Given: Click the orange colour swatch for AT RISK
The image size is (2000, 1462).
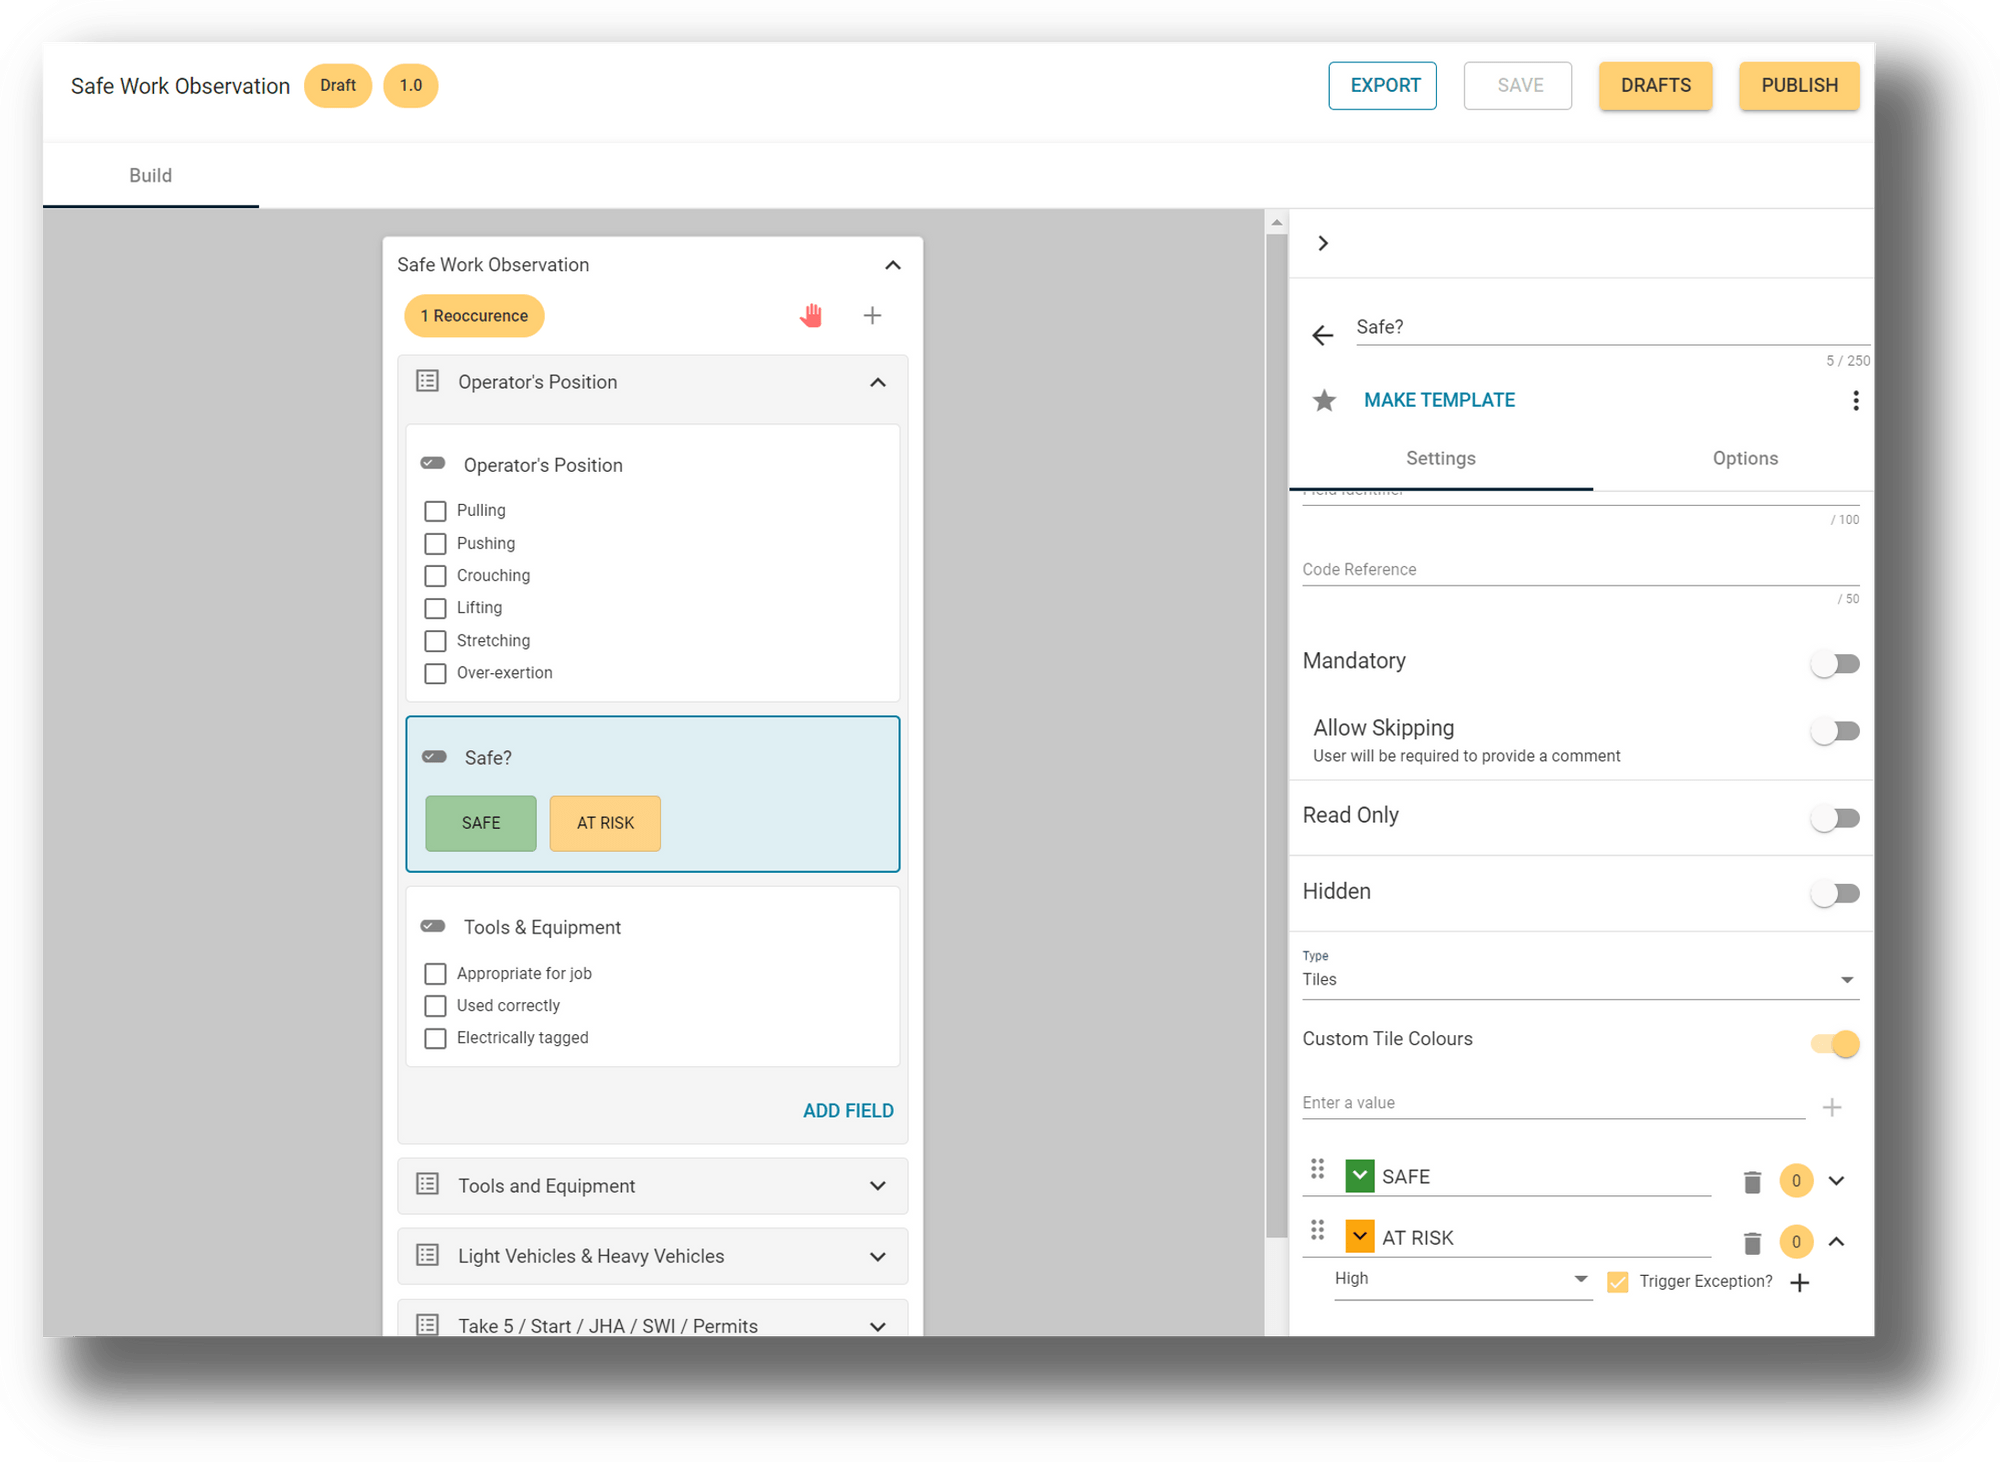Looking at the screenshot, I should point(1359,1237).
